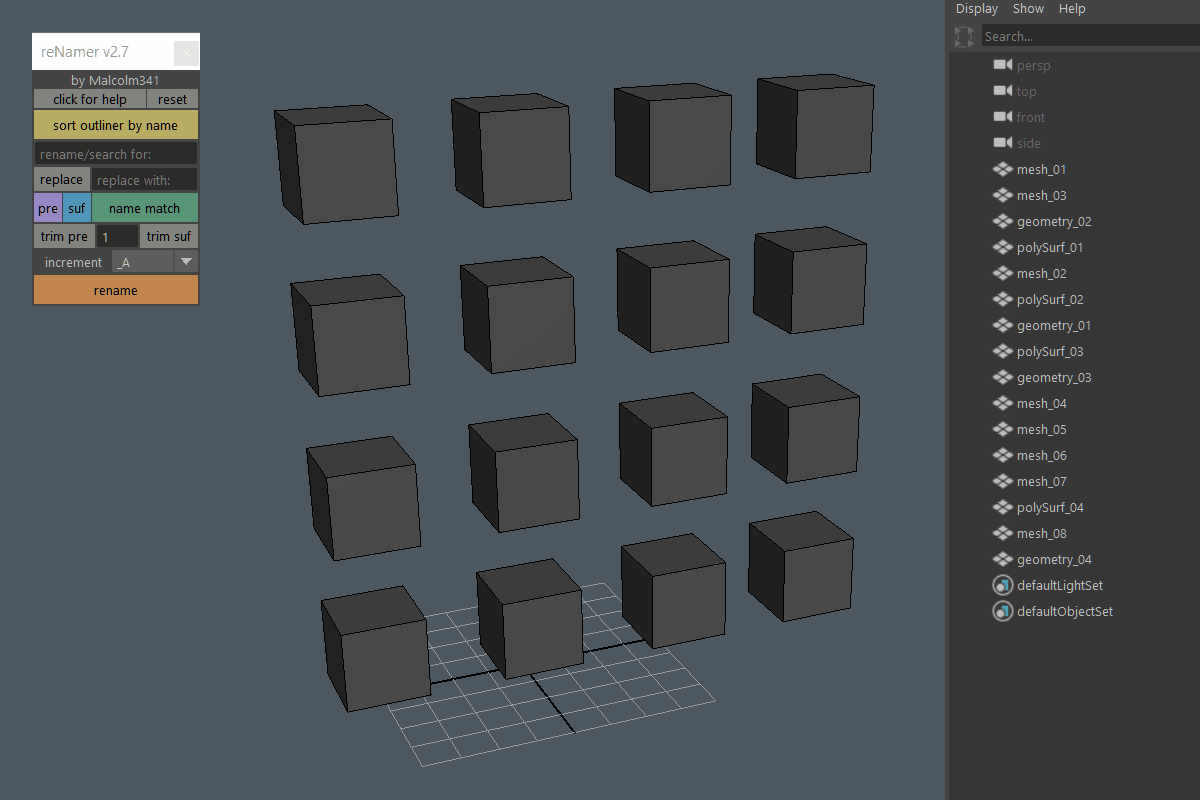This screenshot has height=800, width=1200.
Task: Focus the 'rename/search for' field
Action: click(x=116, y=154)
